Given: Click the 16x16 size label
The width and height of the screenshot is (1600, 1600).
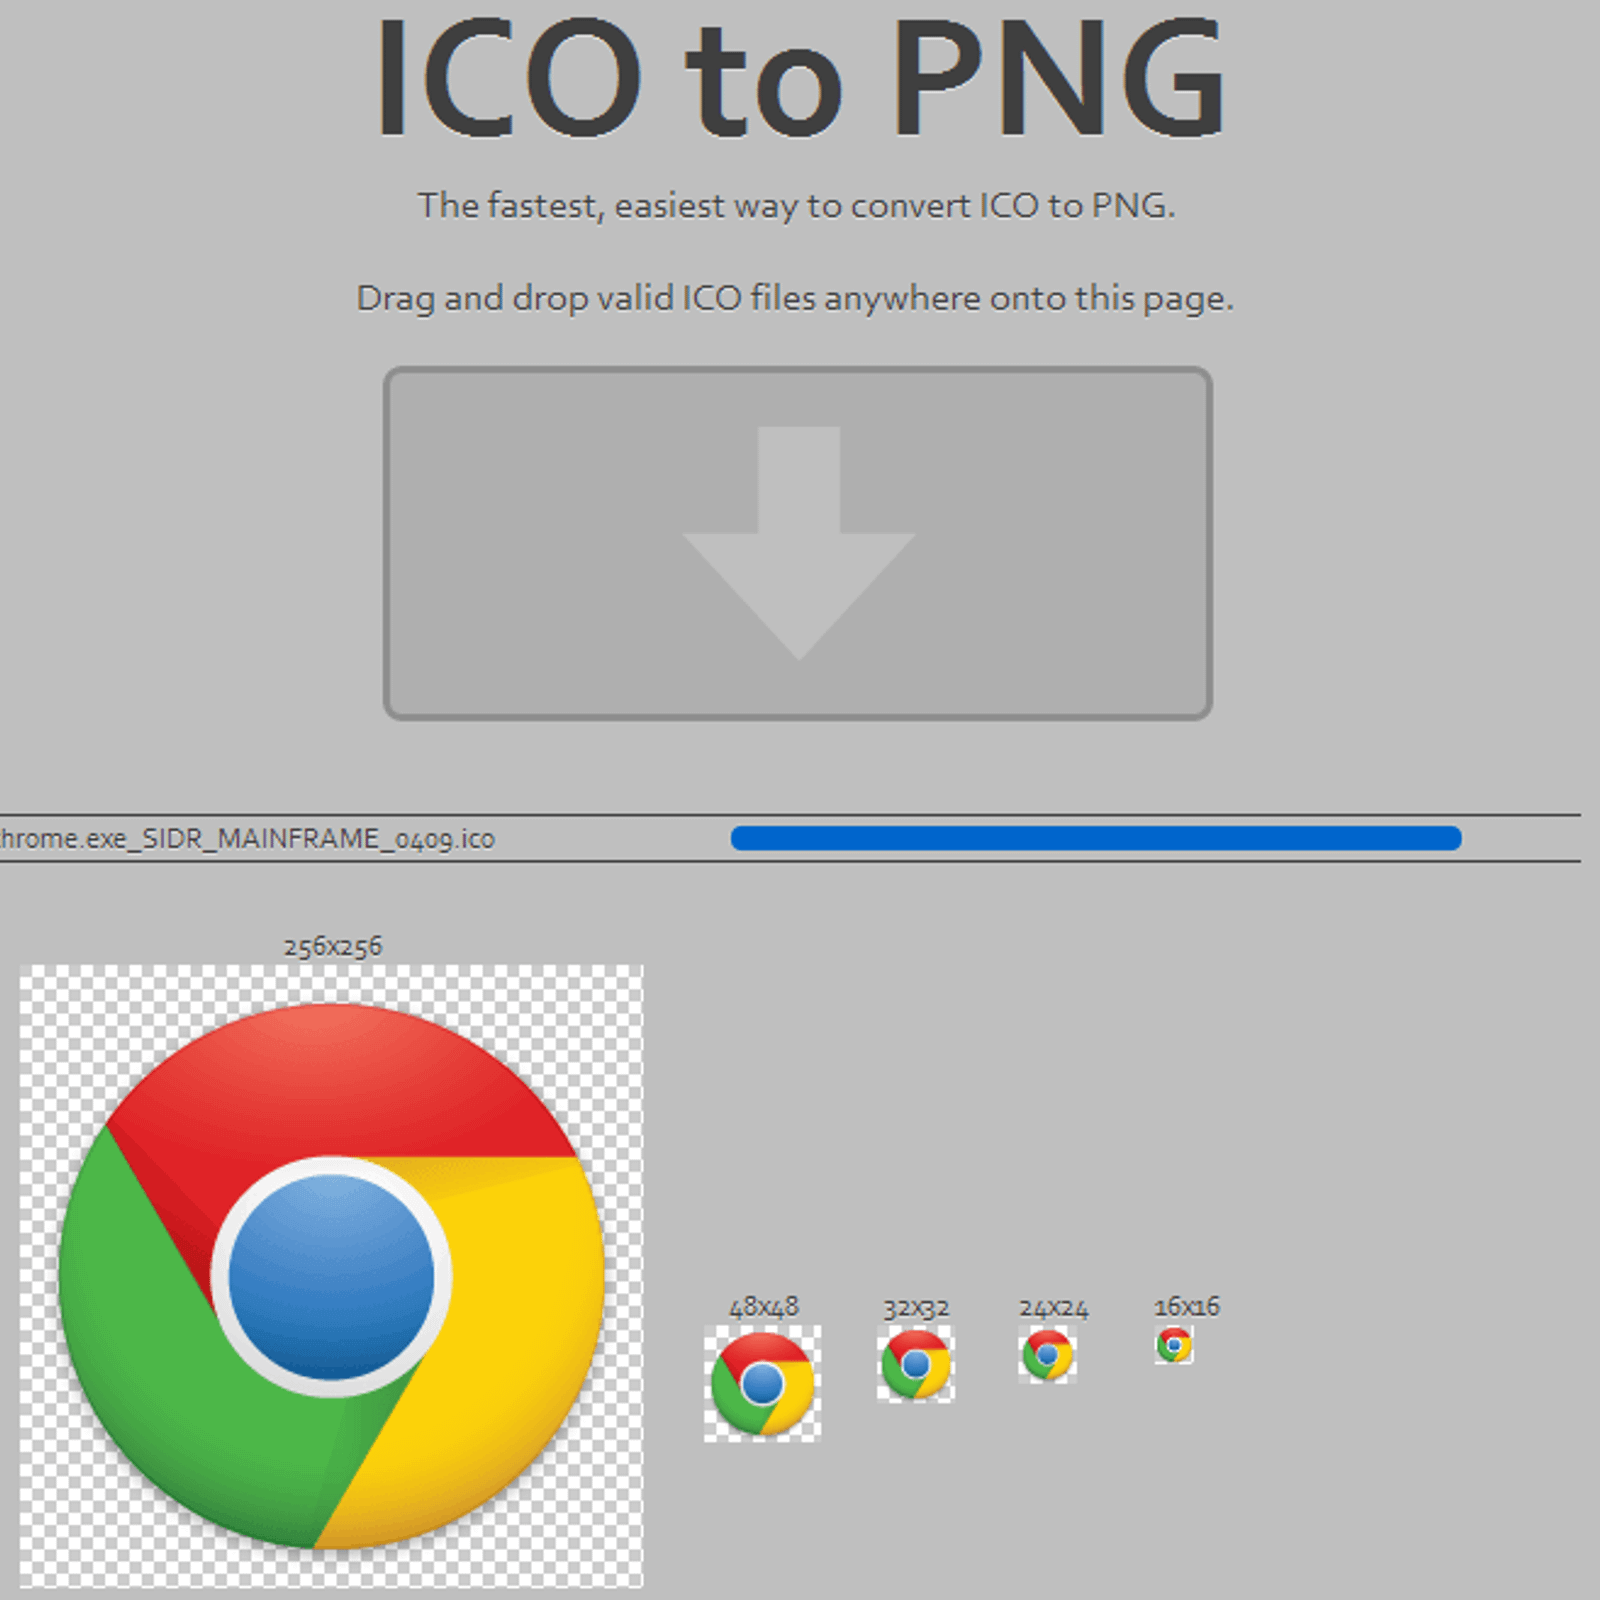Looking at the screenshot, I should pyautogui.click(x=1187, y=1306).
